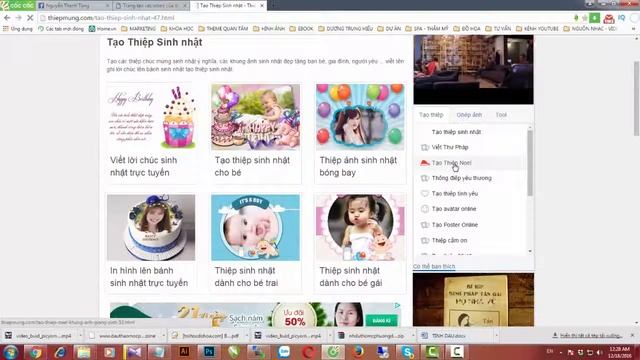The image size is (640, 360).
Task: Click the bookmark star icon in address bar
Action: point(585,18)
